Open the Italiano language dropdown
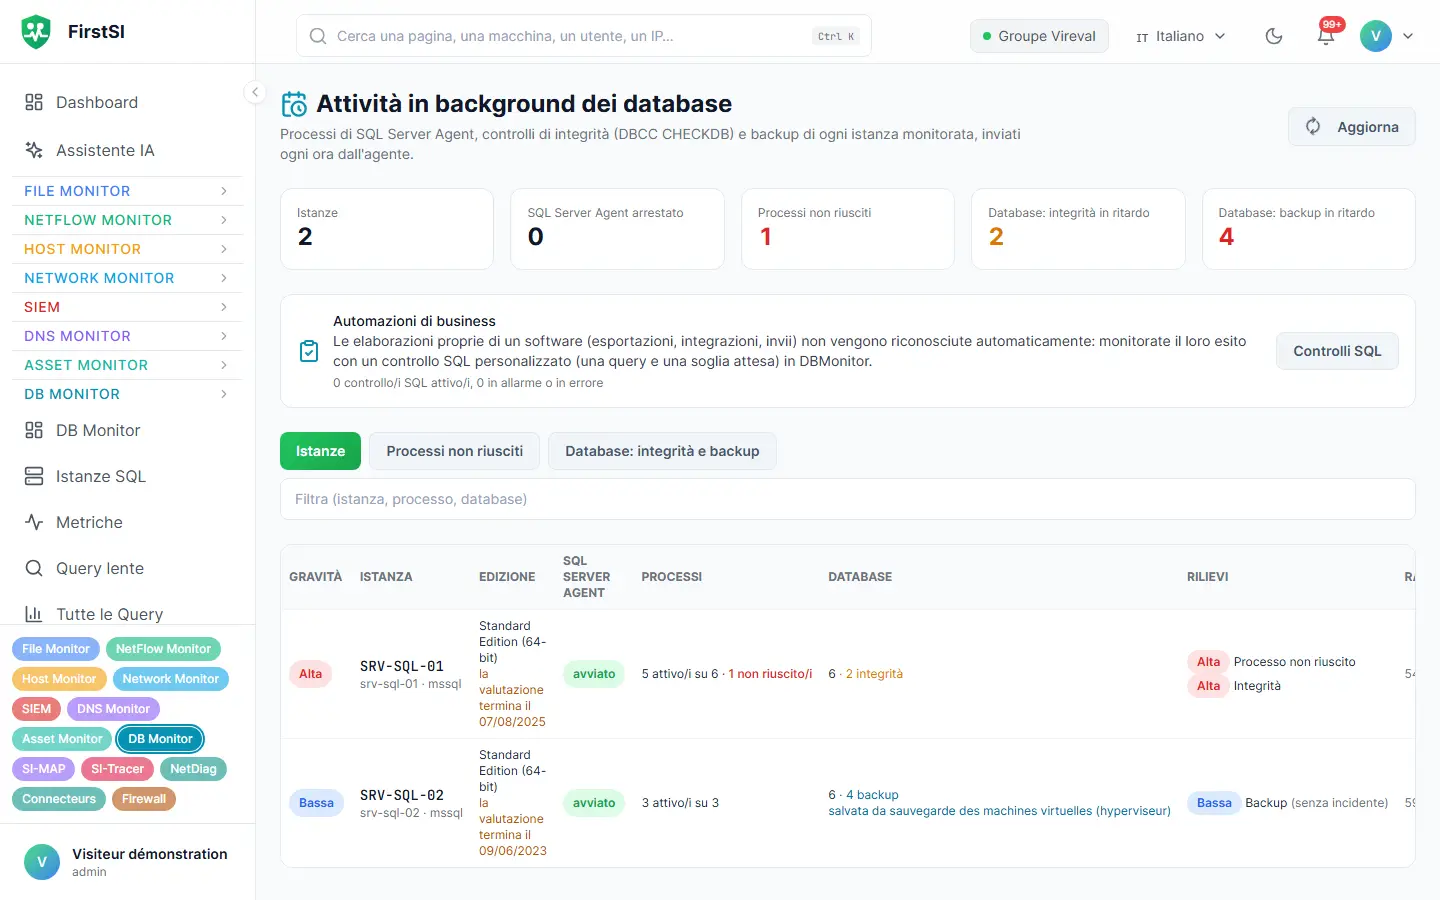 click(x=1180, y=36)
